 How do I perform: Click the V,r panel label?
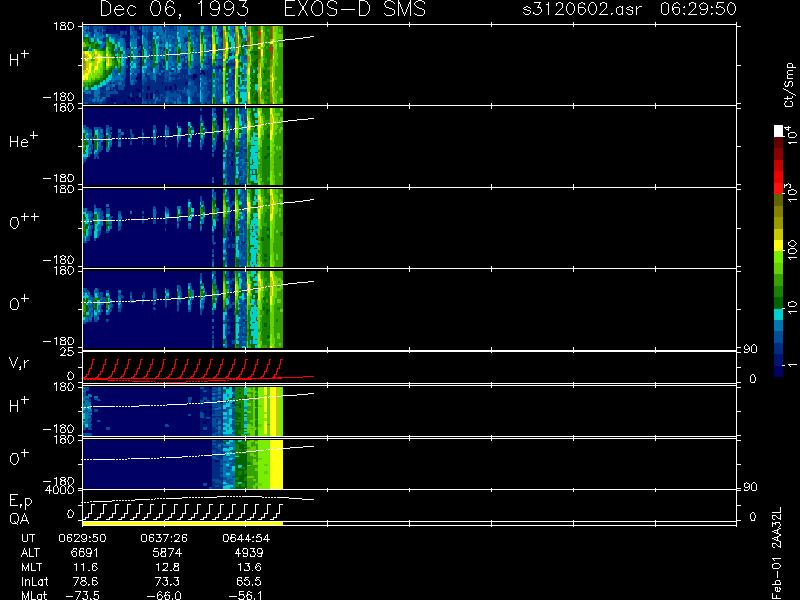click(19, 363)
